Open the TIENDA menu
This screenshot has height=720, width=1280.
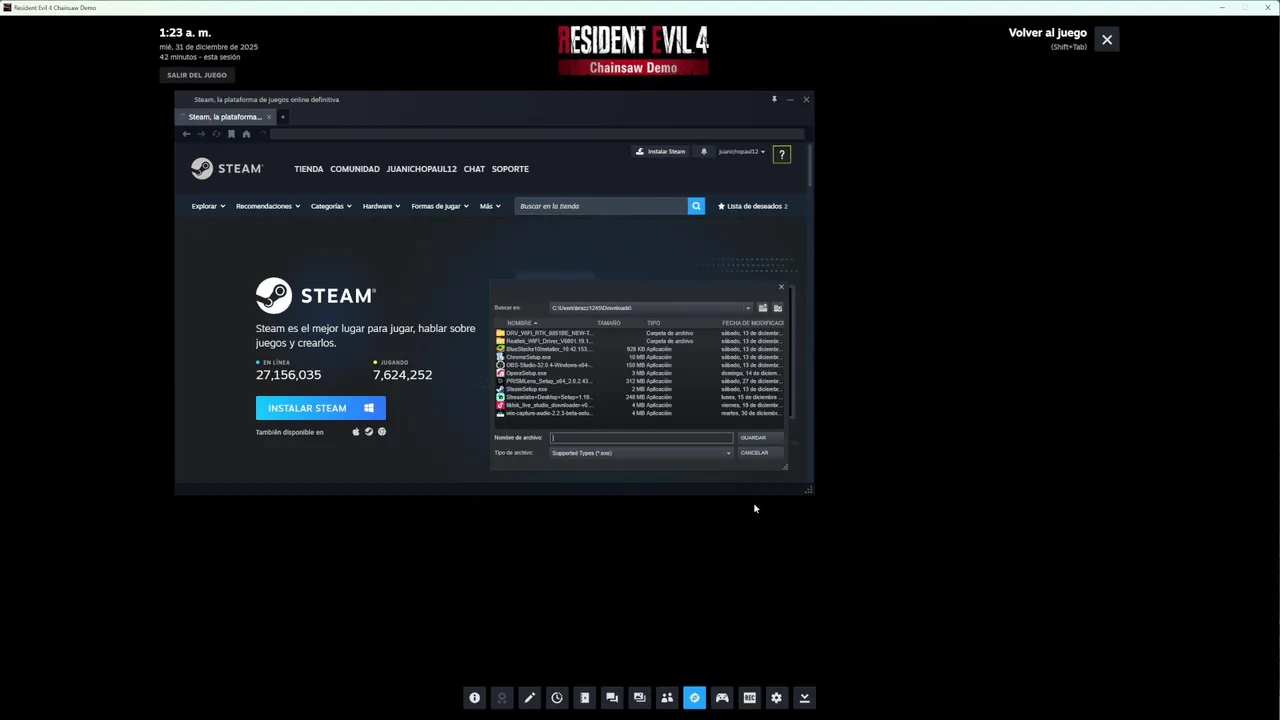(x=309, y=169)
